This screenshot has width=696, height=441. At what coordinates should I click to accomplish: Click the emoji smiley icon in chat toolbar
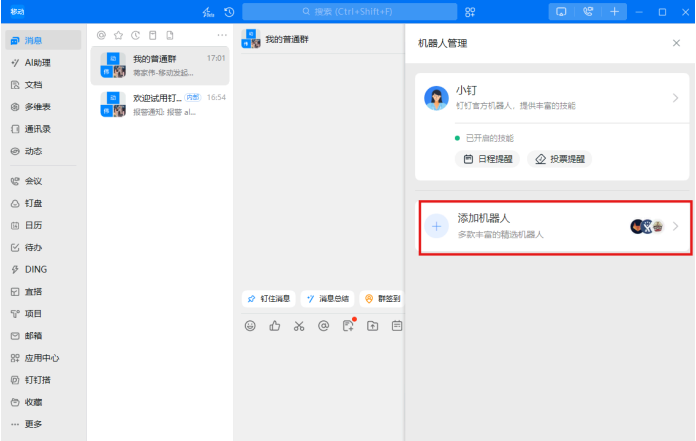250,326
